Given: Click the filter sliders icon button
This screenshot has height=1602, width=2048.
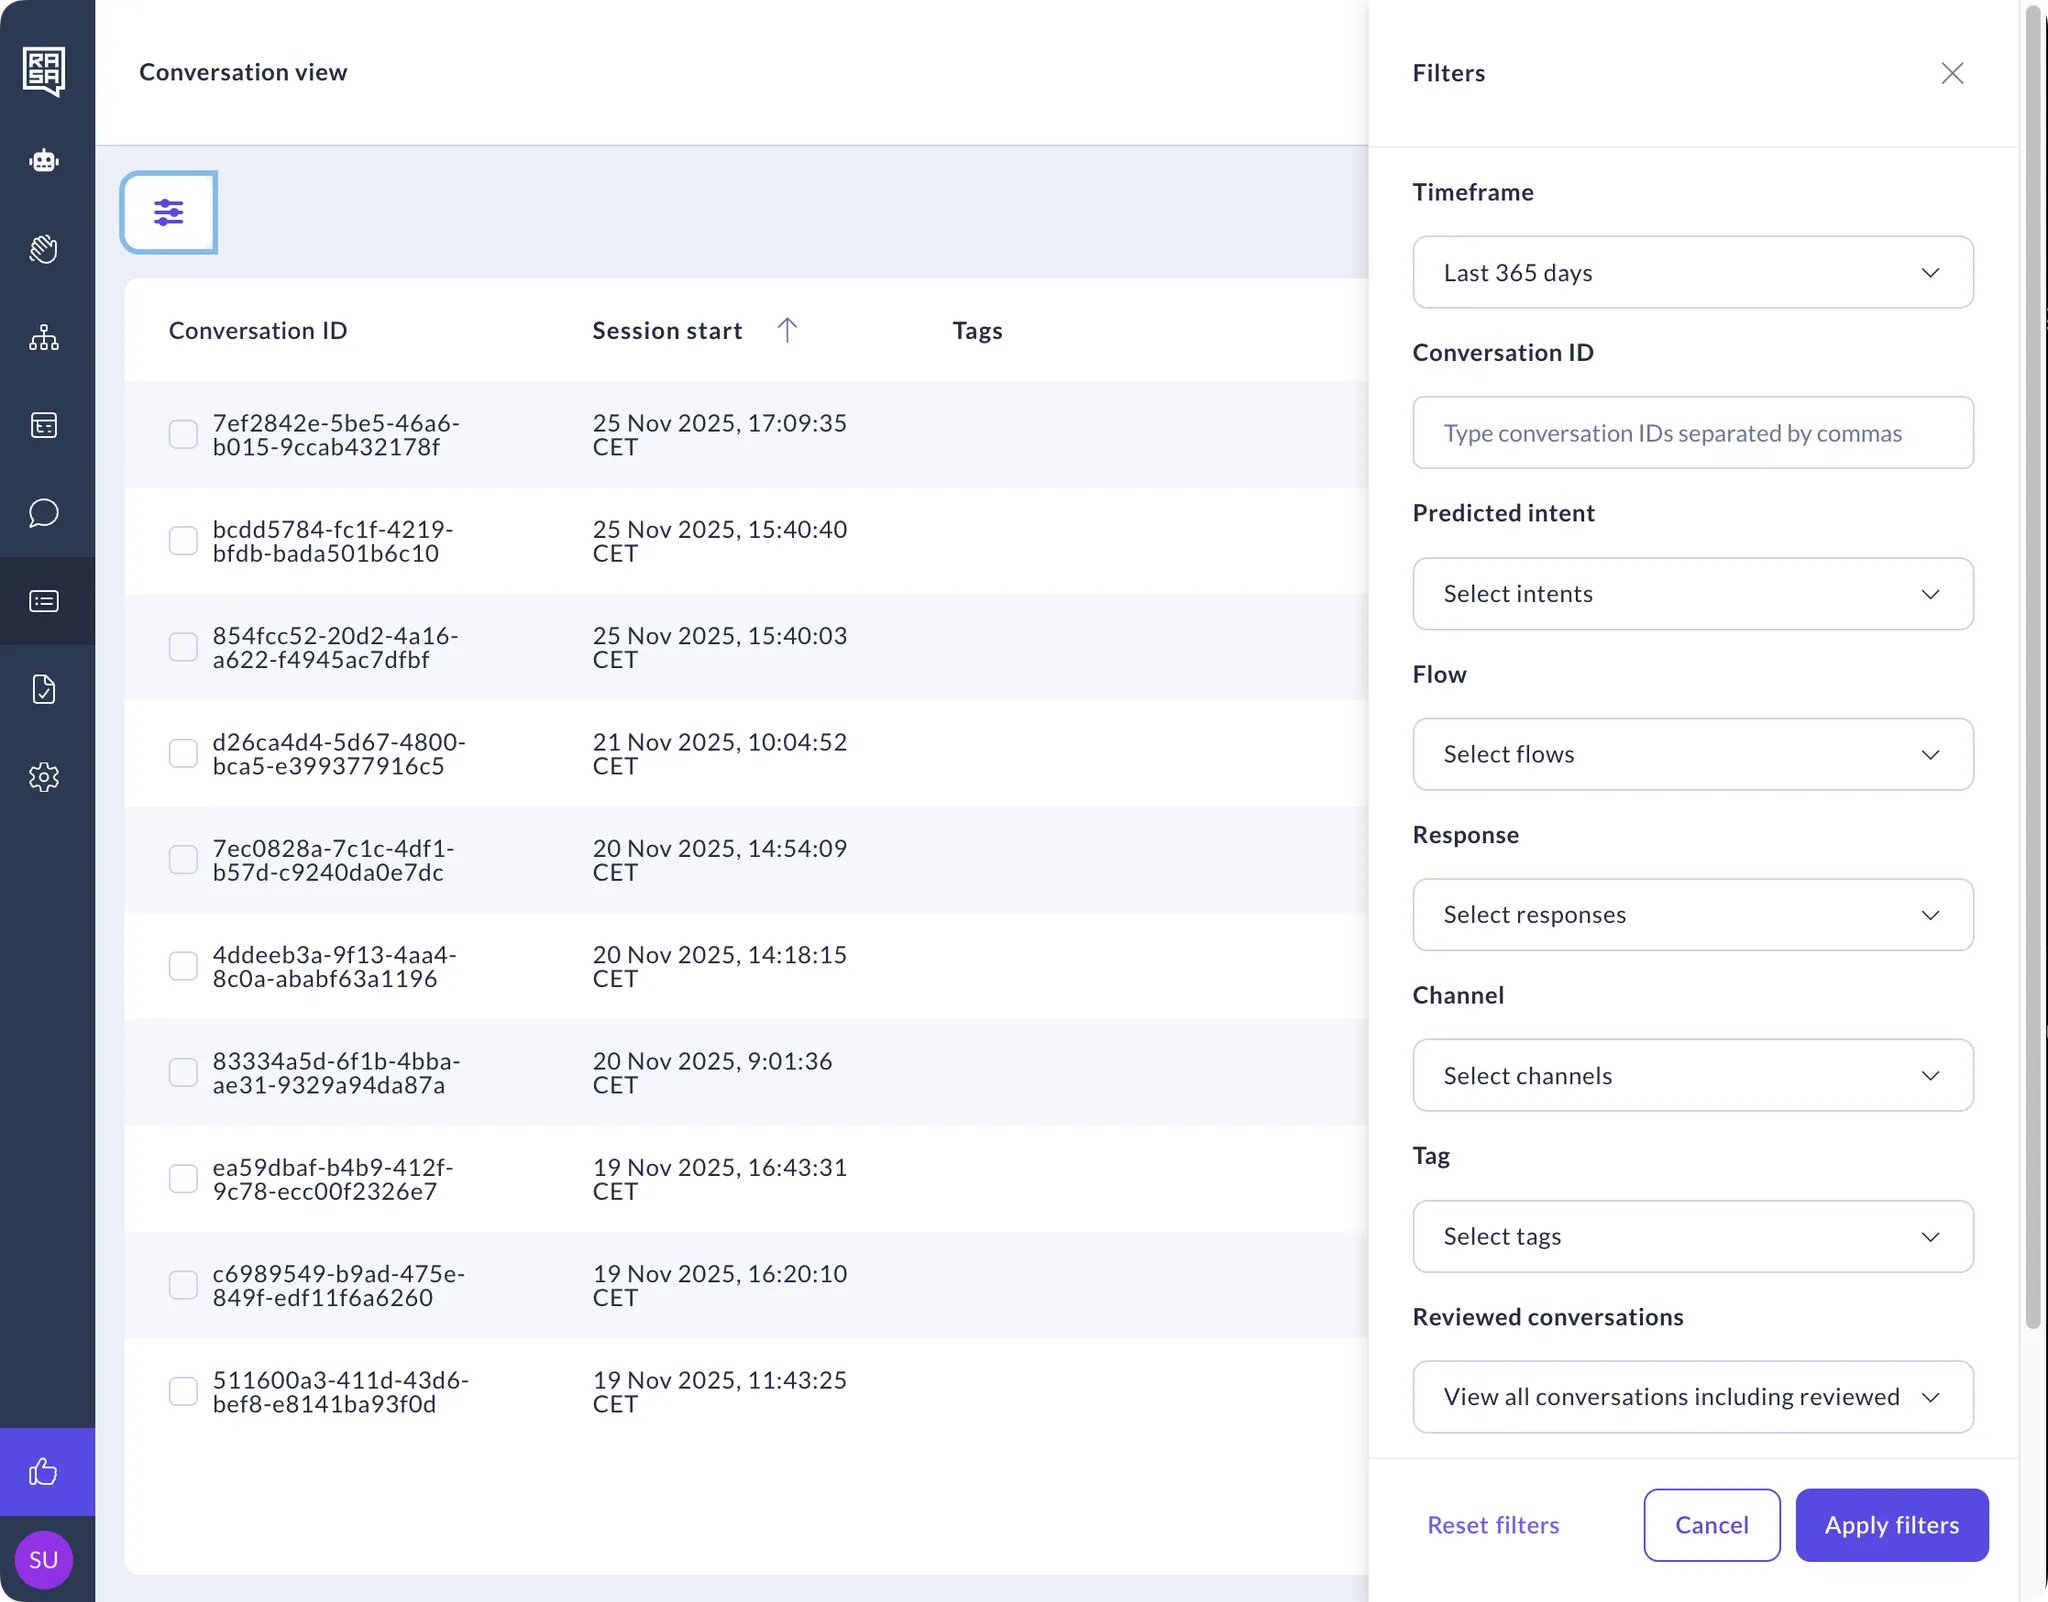Looking at the screenshot, I should (169, 212).
